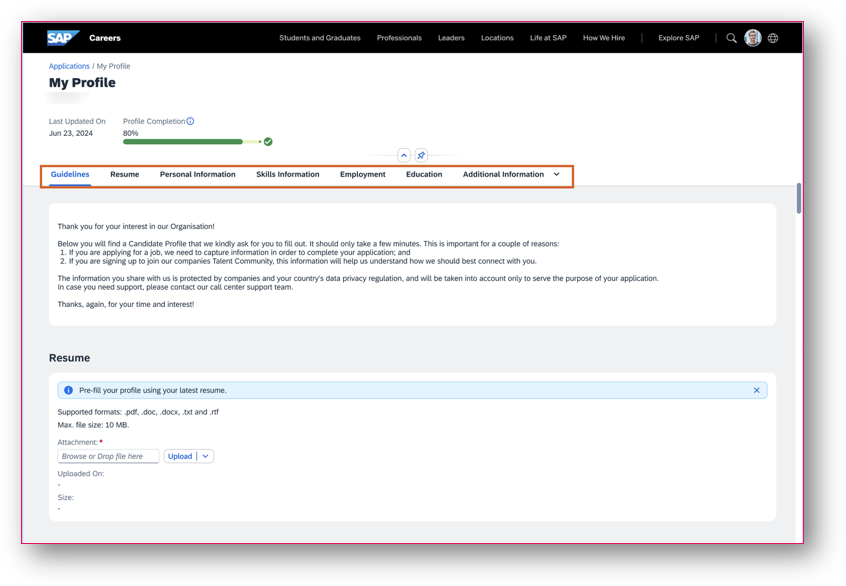The image size is (846, 586).
Task: Open the Skills Information tab
Action: coord(288,174)
